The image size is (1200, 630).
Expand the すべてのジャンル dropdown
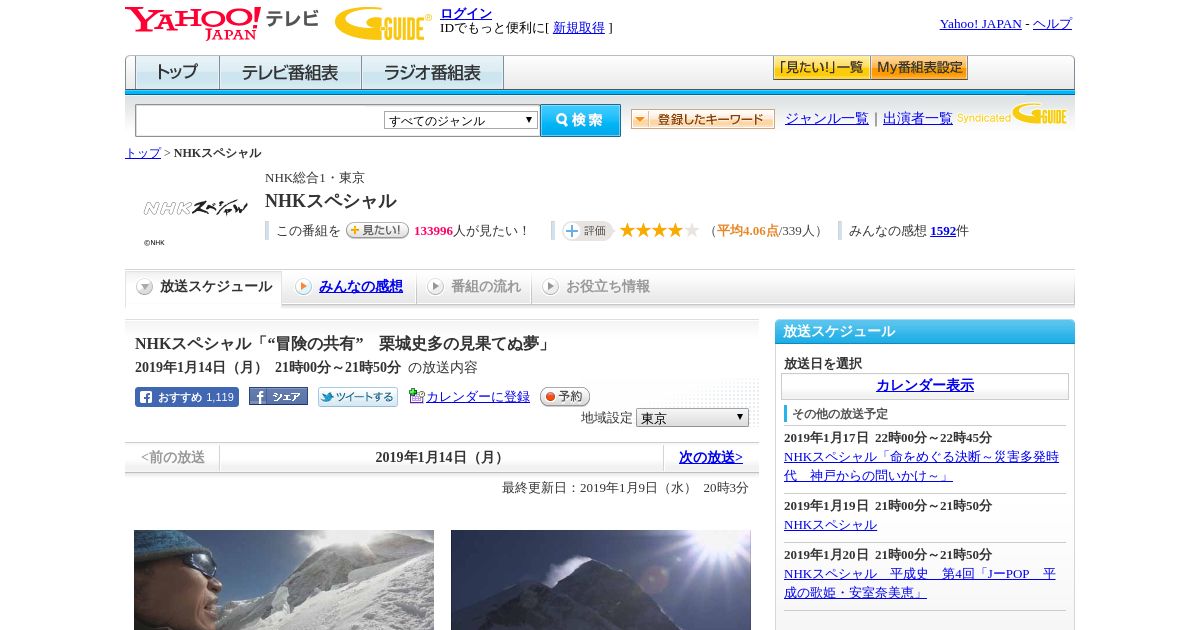coord(461,120)
